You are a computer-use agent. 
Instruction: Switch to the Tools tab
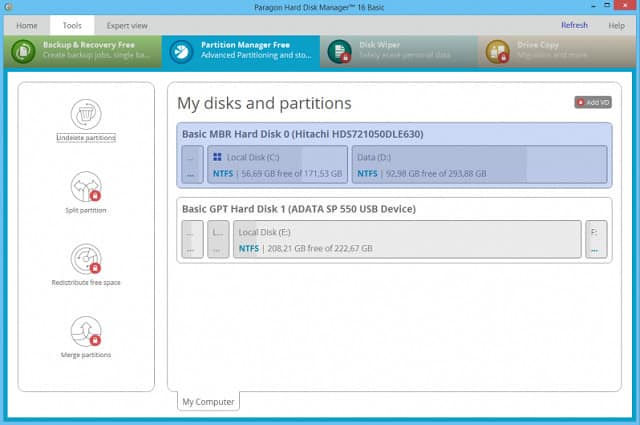(x=72, y=25)
